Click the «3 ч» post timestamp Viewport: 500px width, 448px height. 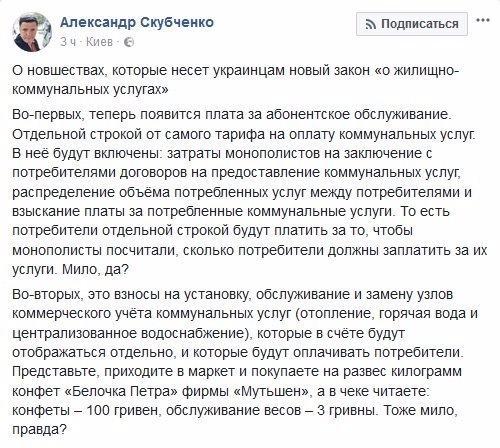(x=68, y=42)
